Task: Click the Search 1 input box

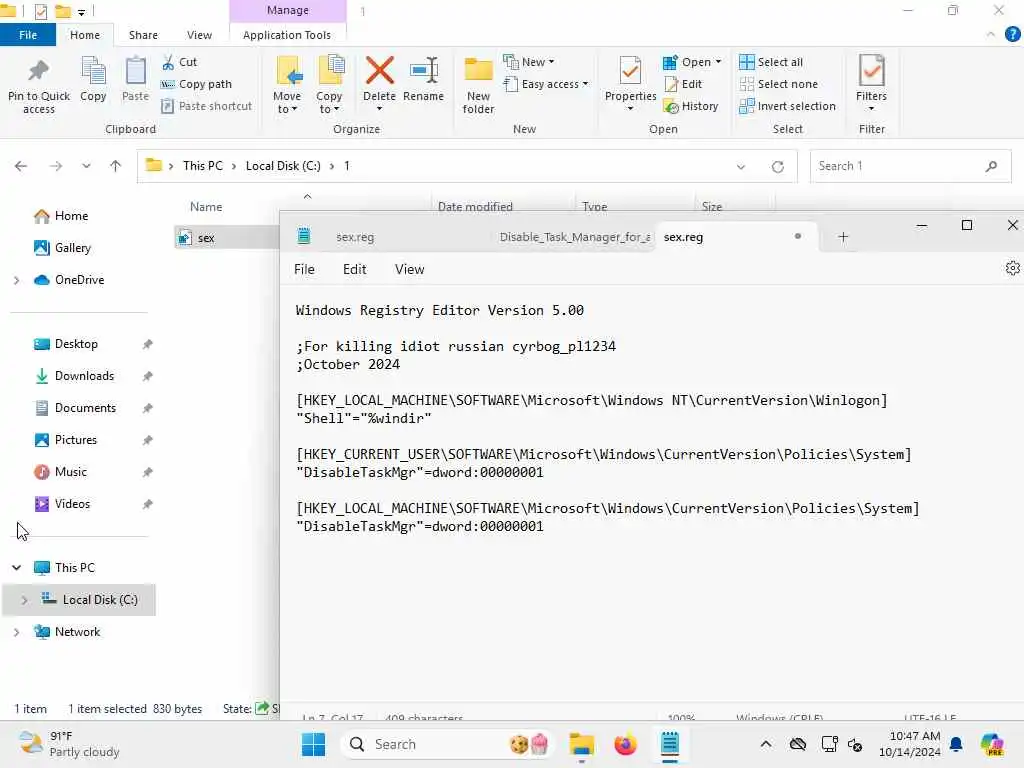Action: click(910, 166)
